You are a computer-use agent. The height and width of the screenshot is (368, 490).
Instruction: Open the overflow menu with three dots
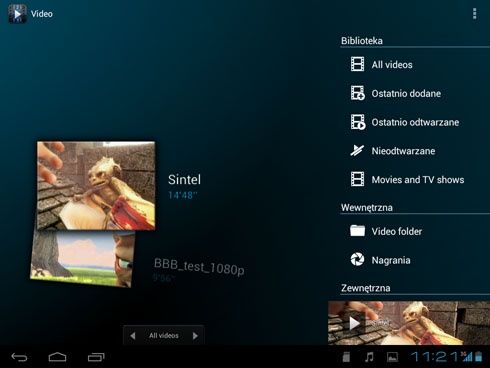pyautogui.click(x=474, y=14)
